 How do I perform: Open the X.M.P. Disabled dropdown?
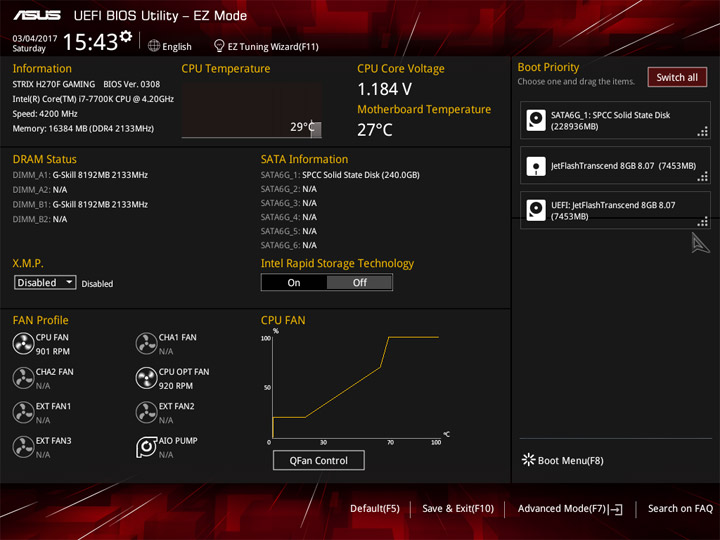coord(45,282)
